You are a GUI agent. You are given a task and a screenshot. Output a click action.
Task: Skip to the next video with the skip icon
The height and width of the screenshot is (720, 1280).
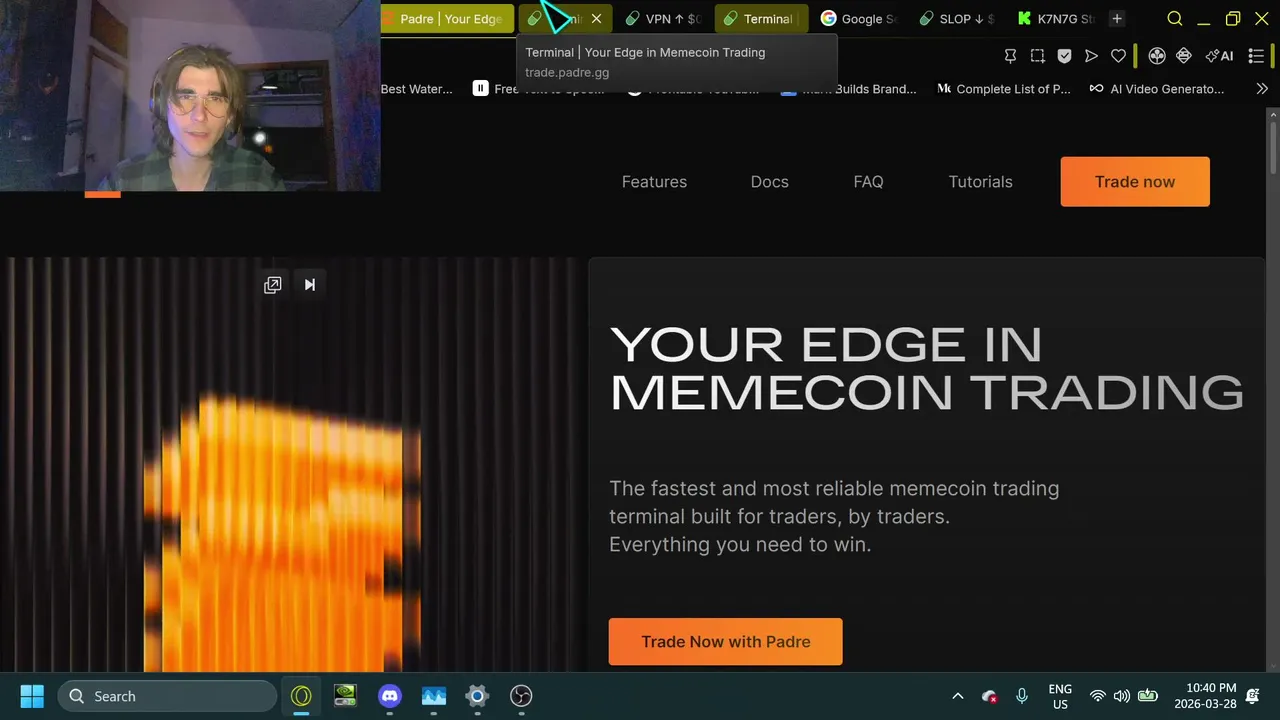click(310, 285)
